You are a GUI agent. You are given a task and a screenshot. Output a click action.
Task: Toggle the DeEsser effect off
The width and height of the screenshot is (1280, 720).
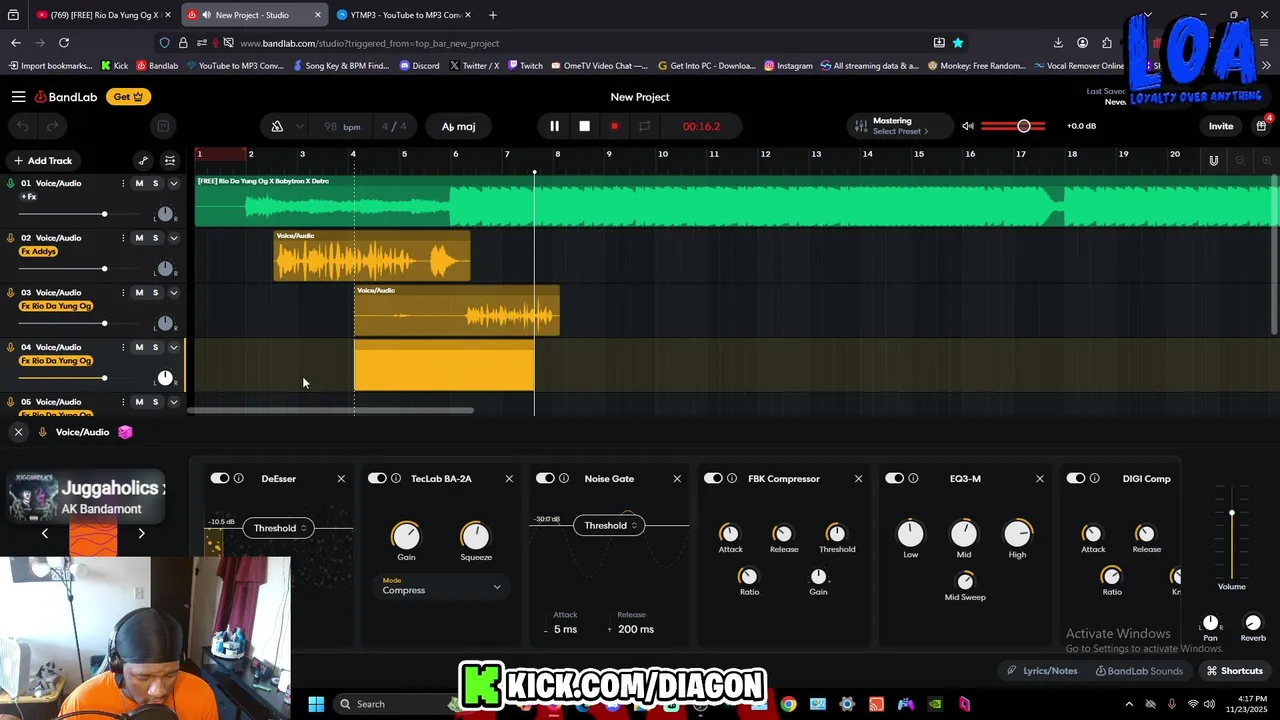(x=219, y=478)
